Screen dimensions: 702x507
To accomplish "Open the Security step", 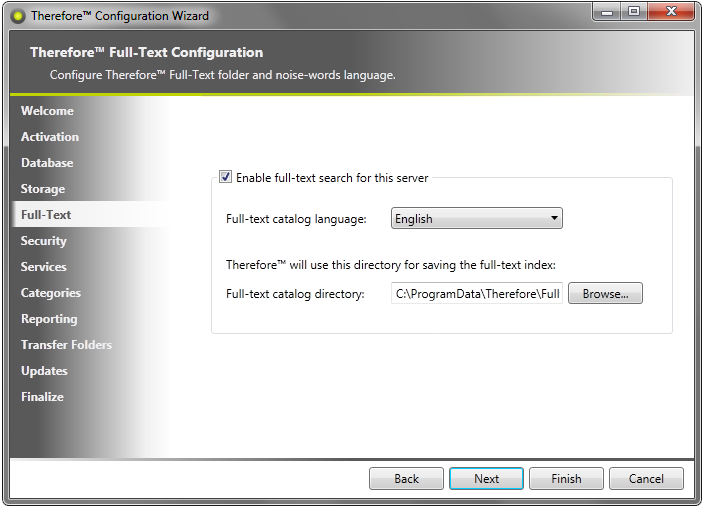I will click(43, 241).
